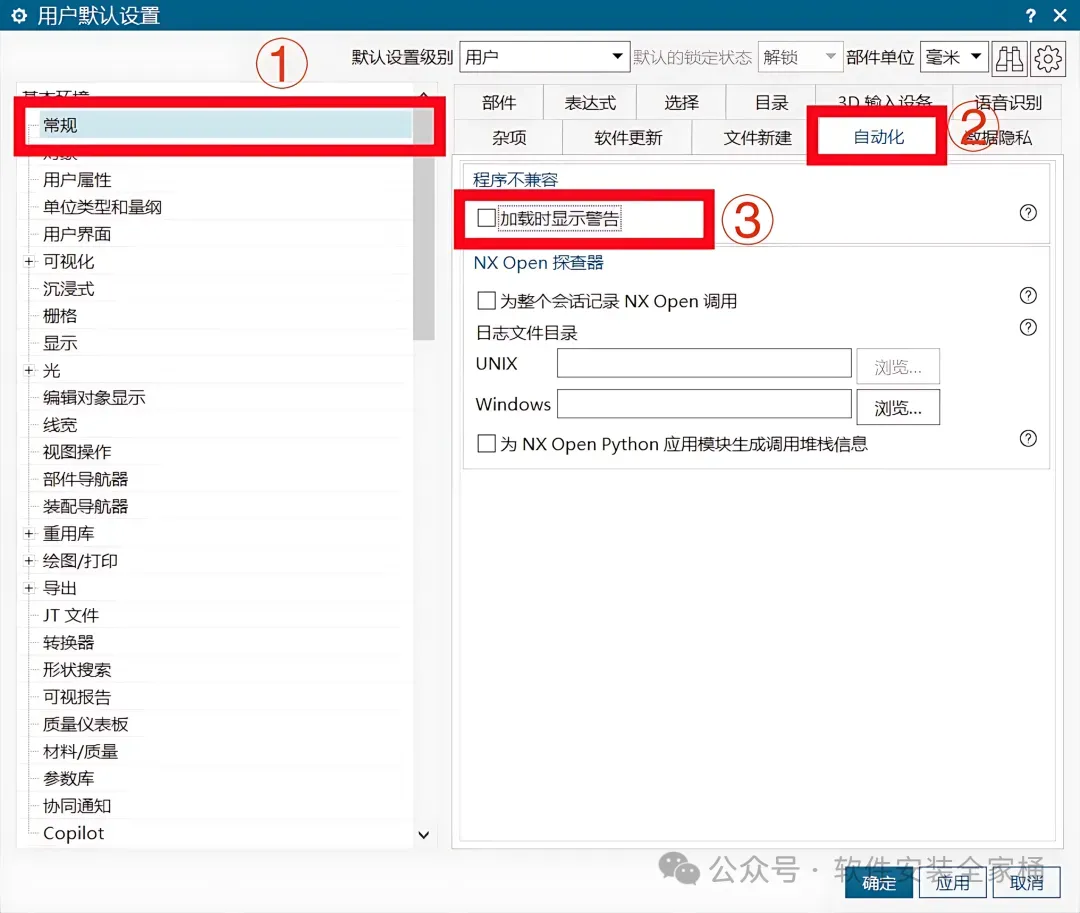
Task: Check 为 NX Open Python 应用模块生成调用堆栈信息
Action: pos(486,443)
